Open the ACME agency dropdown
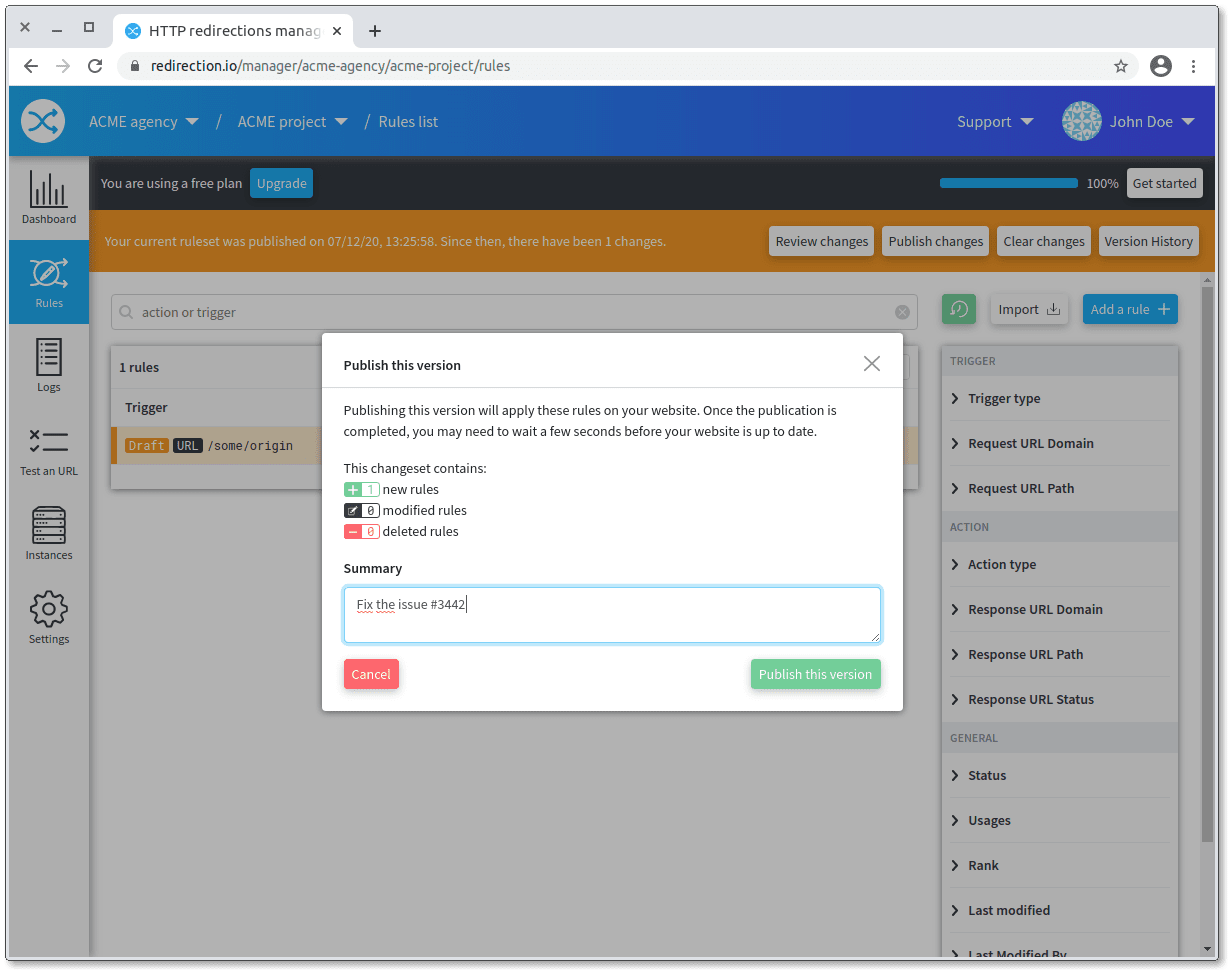The width and height of the screenshot is (1228, 970). (143, 122)
